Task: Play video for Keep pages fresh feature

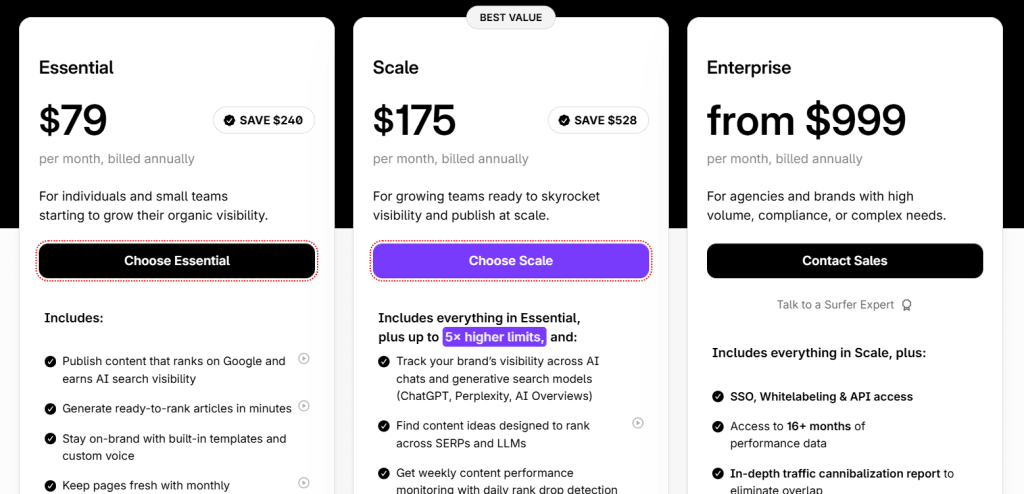Action: 304,483
